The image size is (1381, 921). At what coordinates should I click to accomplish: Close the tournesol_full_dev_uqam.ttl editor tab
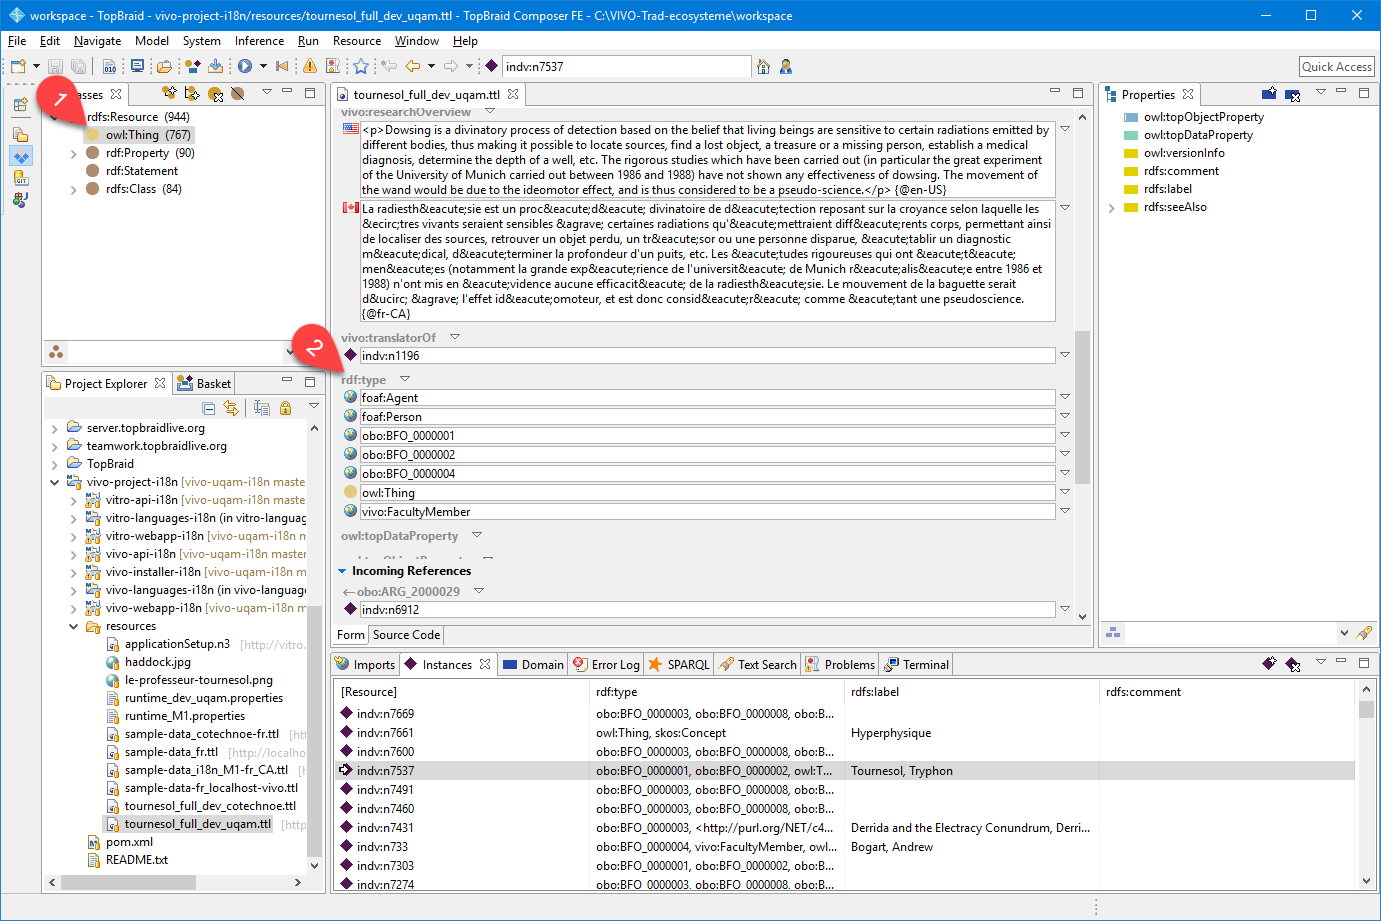(x=513, y=94)
